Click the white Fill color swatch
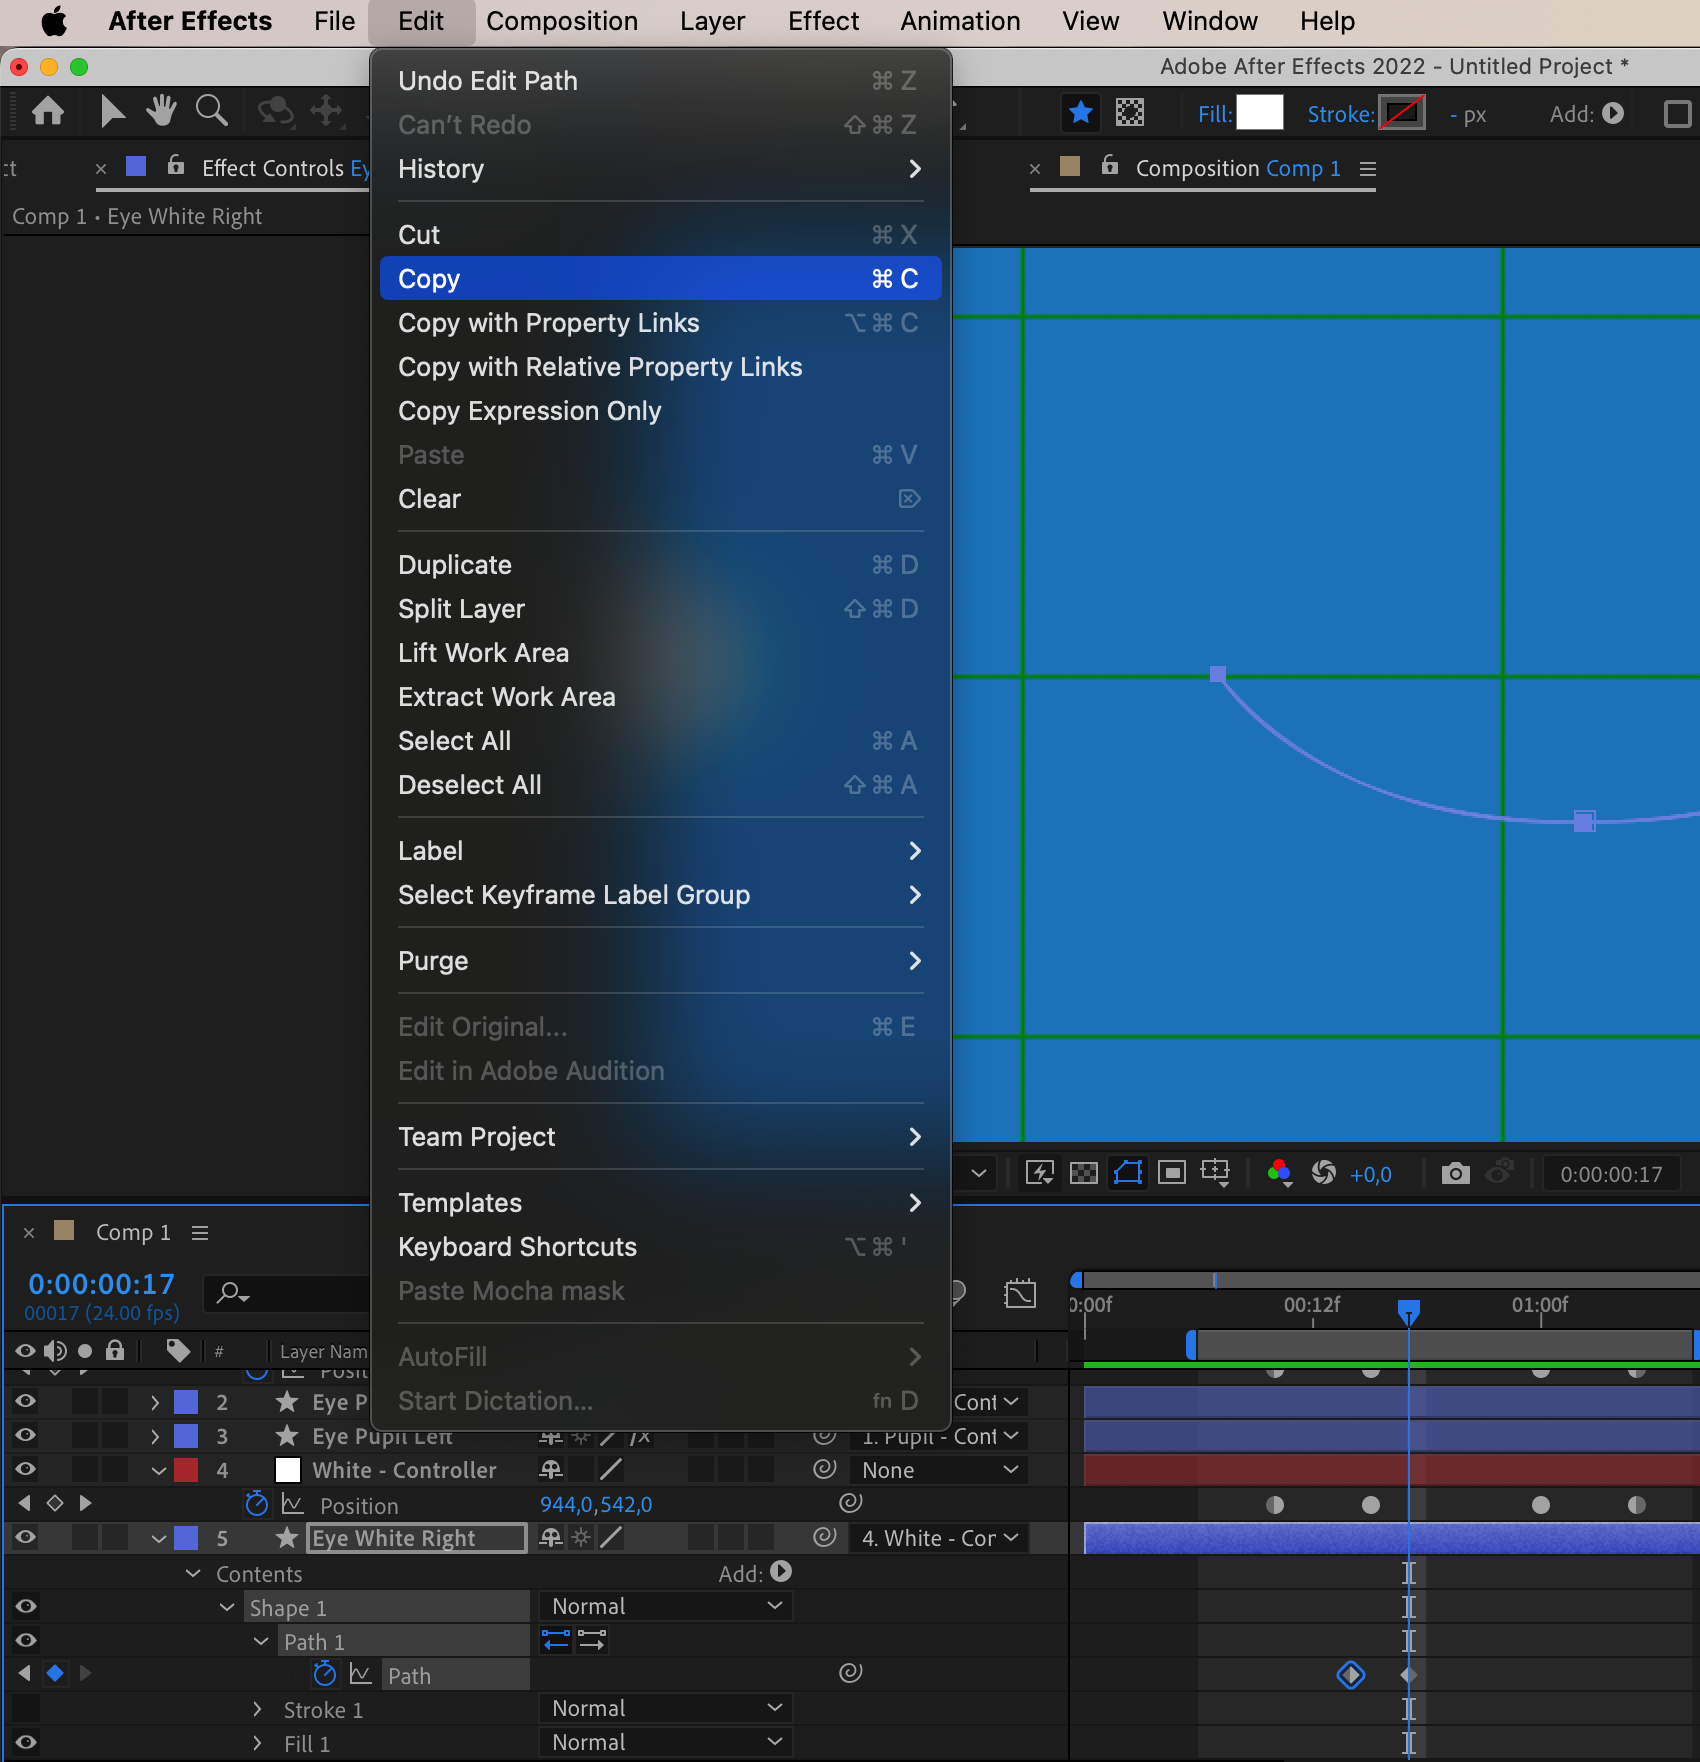 coord(1260,112)
